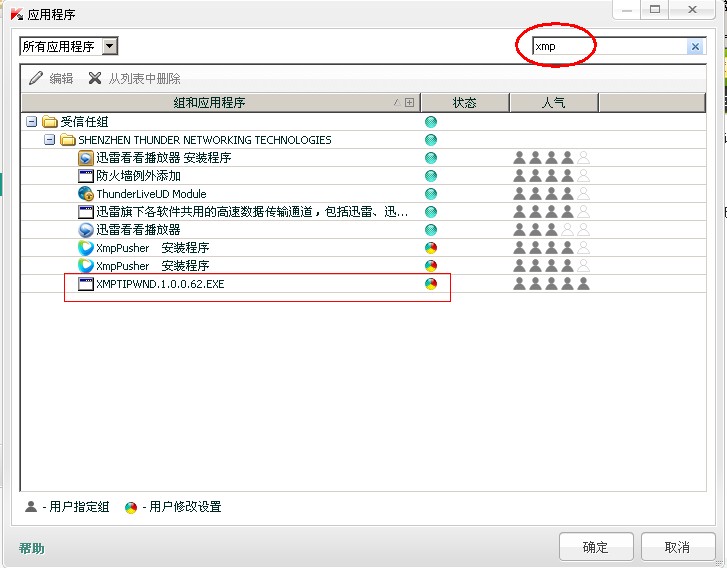Open the 所有应用程序 filter dropdown

coord(110,46)
